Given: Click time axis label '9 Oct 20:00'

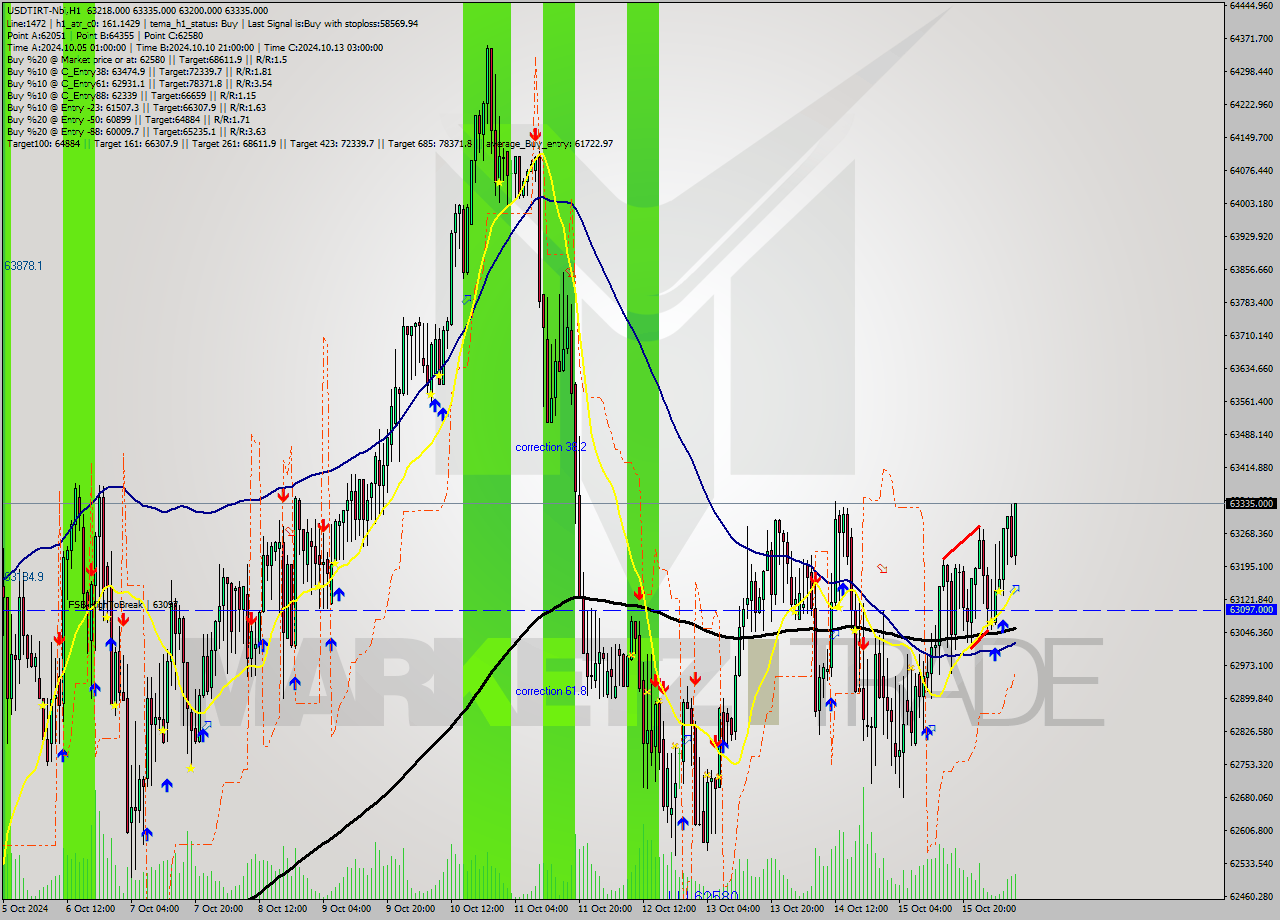Looking at the screenshot, I should [x=411, y=909].
